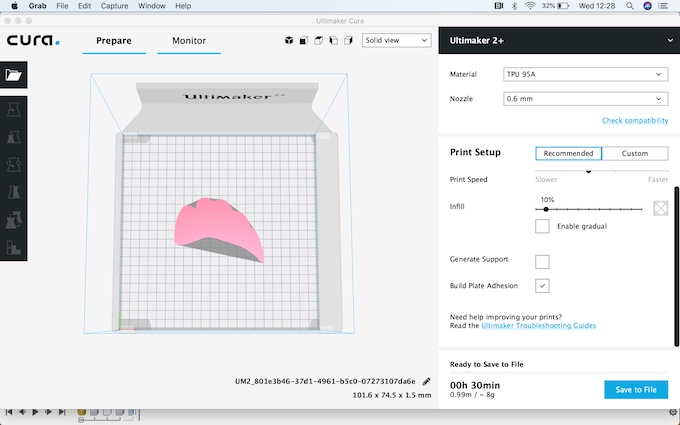Uncheck Build Plate Adhesion

coord(542,286)
